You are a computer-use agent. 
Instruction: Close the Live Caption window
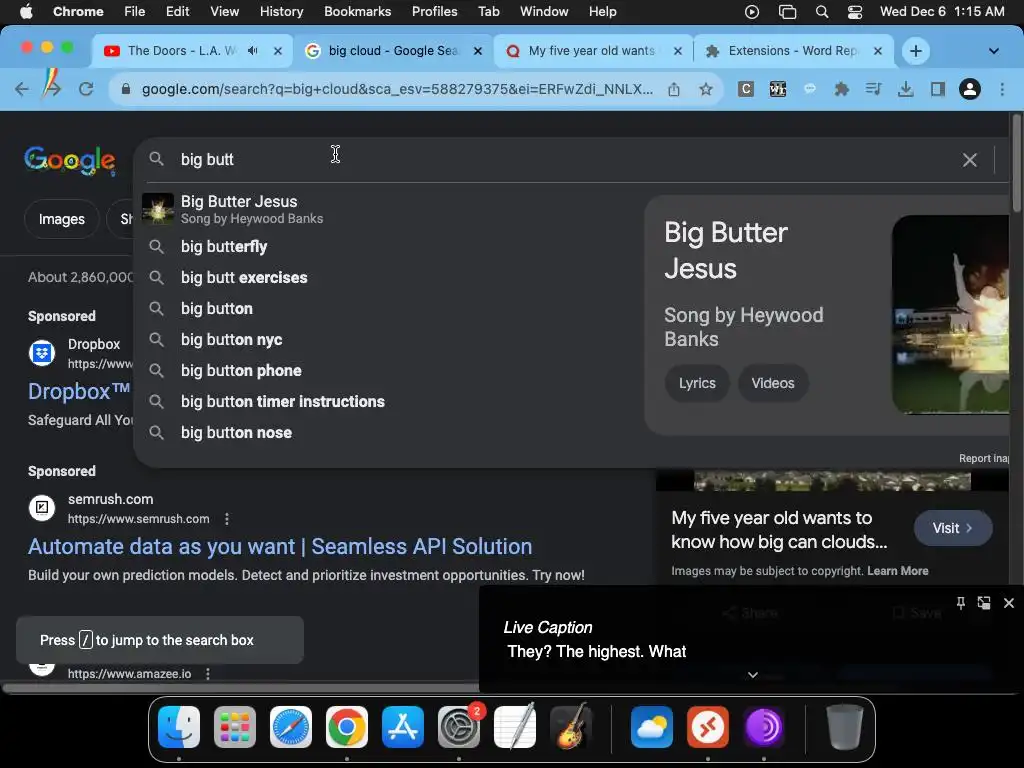coord(1008,603)
